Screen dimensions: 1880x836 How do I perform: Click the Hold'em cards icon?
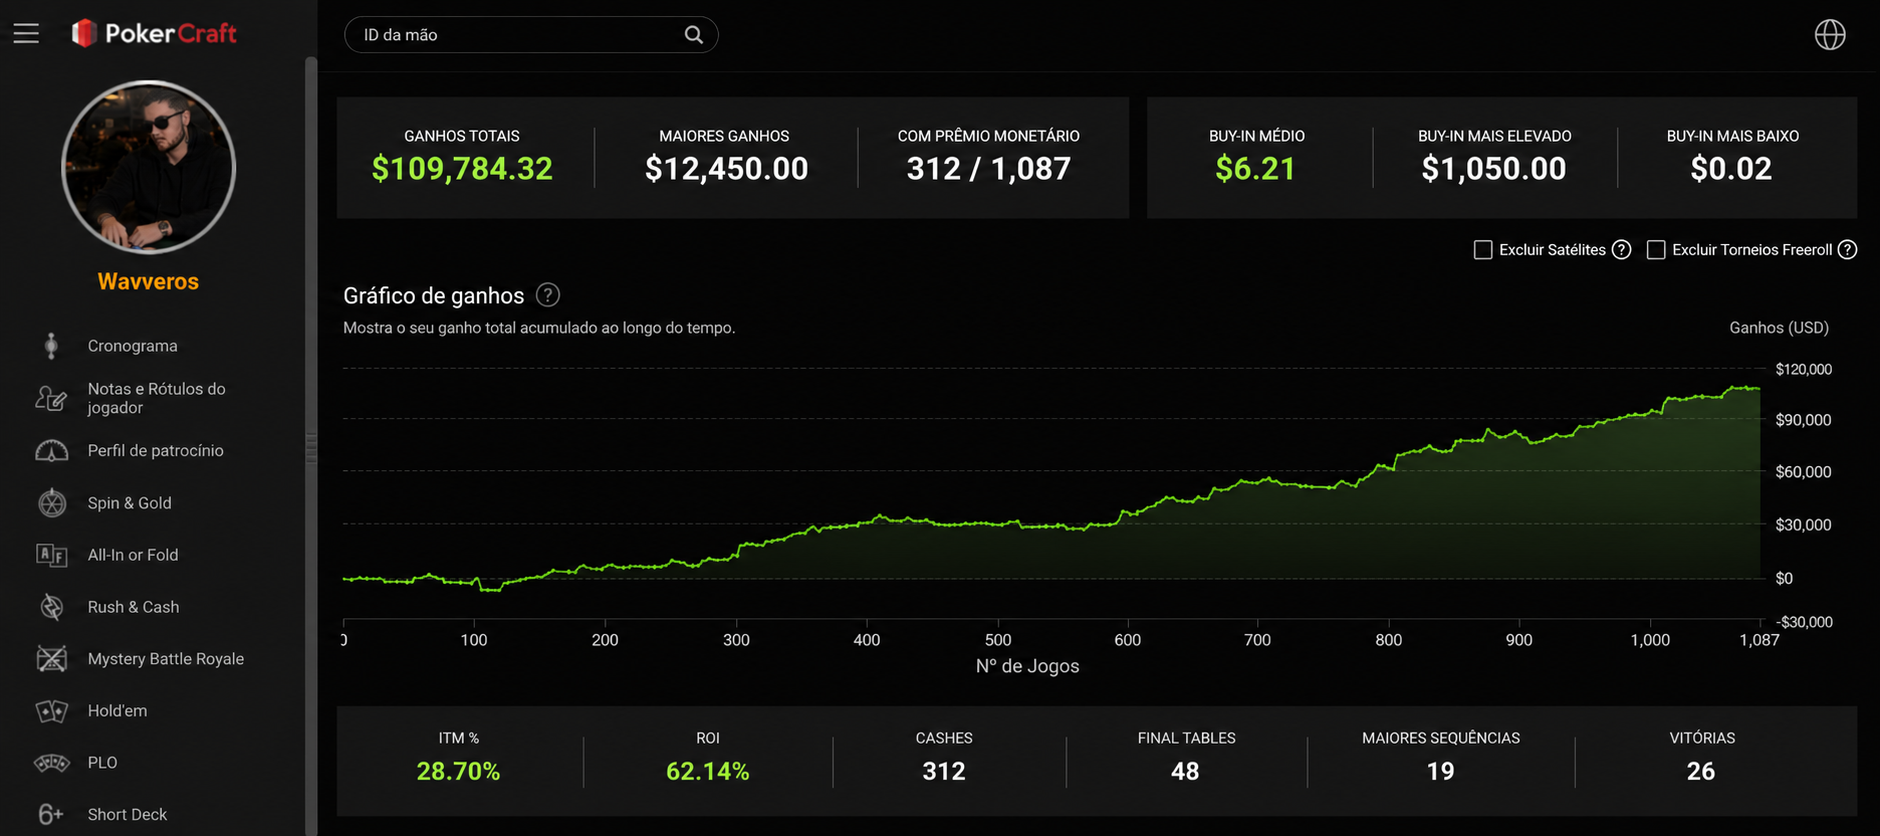(51, 711)
